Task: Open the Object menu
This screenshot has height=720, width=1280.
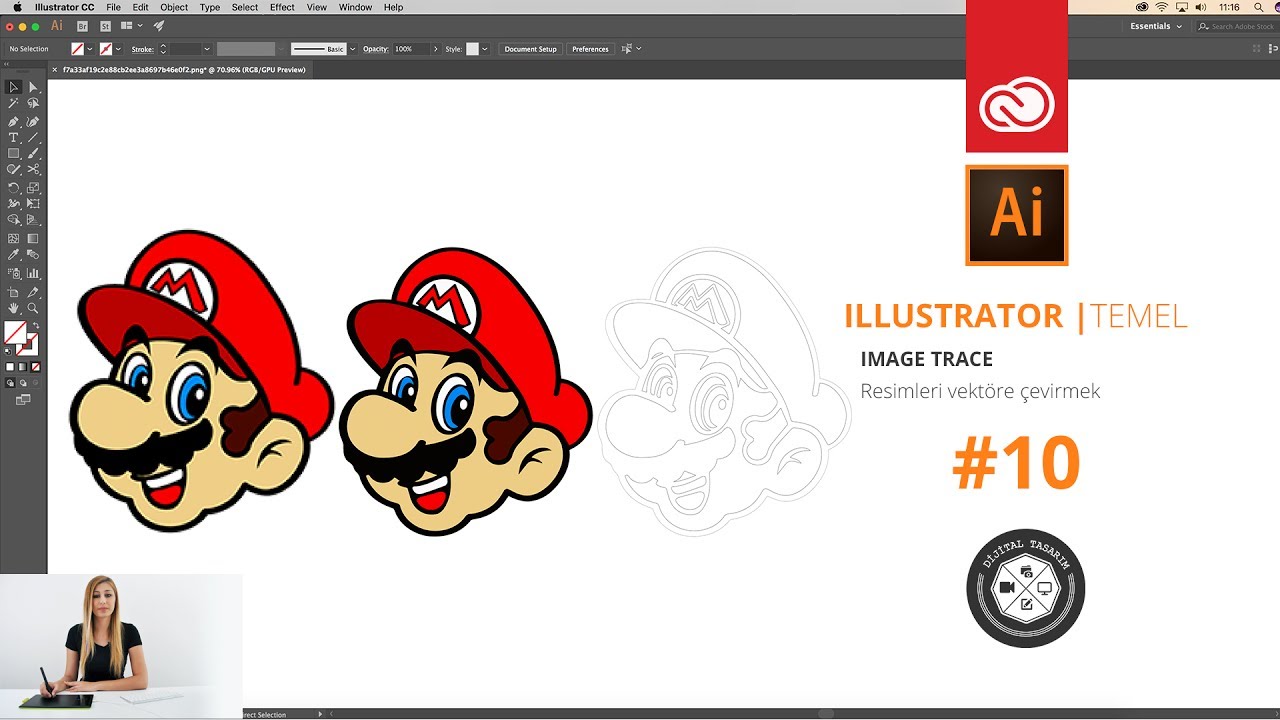Action: 174,7
